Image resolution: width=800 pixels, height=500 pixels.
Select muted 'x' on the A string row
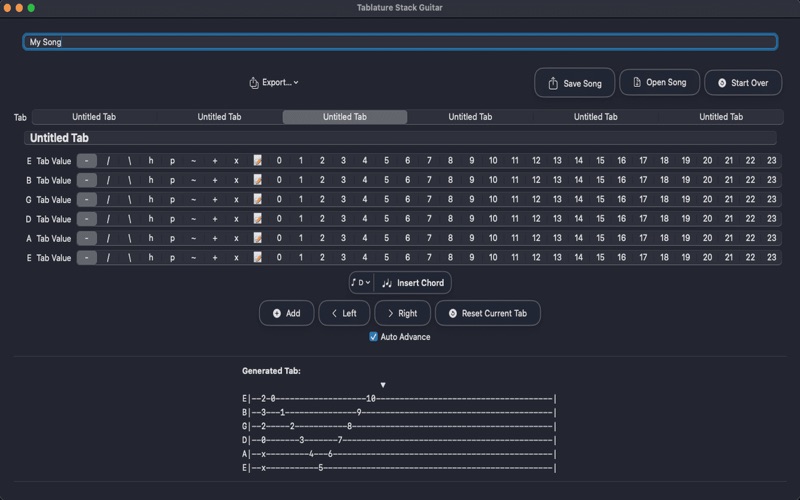click(x=236, y=238)
